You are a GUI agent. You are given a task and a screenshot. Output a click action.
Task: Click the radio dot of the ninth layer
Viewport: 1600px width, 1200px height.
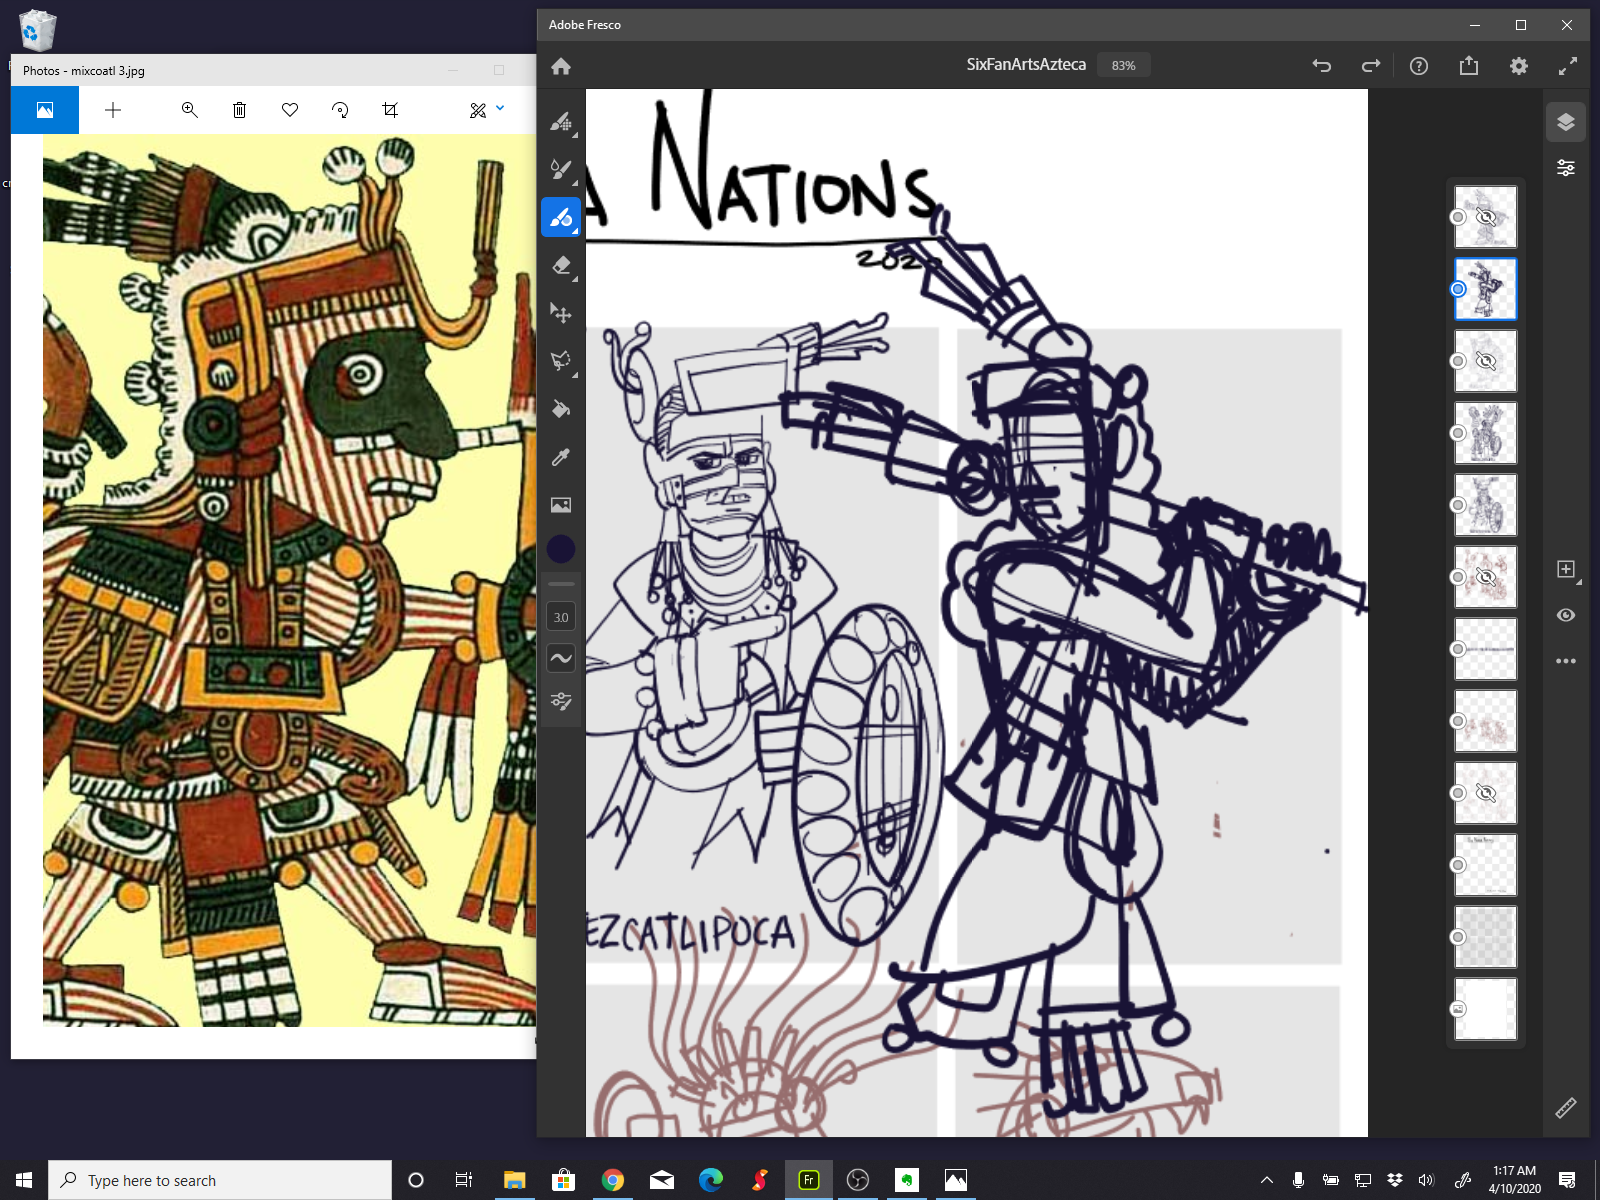(1458, 793)
